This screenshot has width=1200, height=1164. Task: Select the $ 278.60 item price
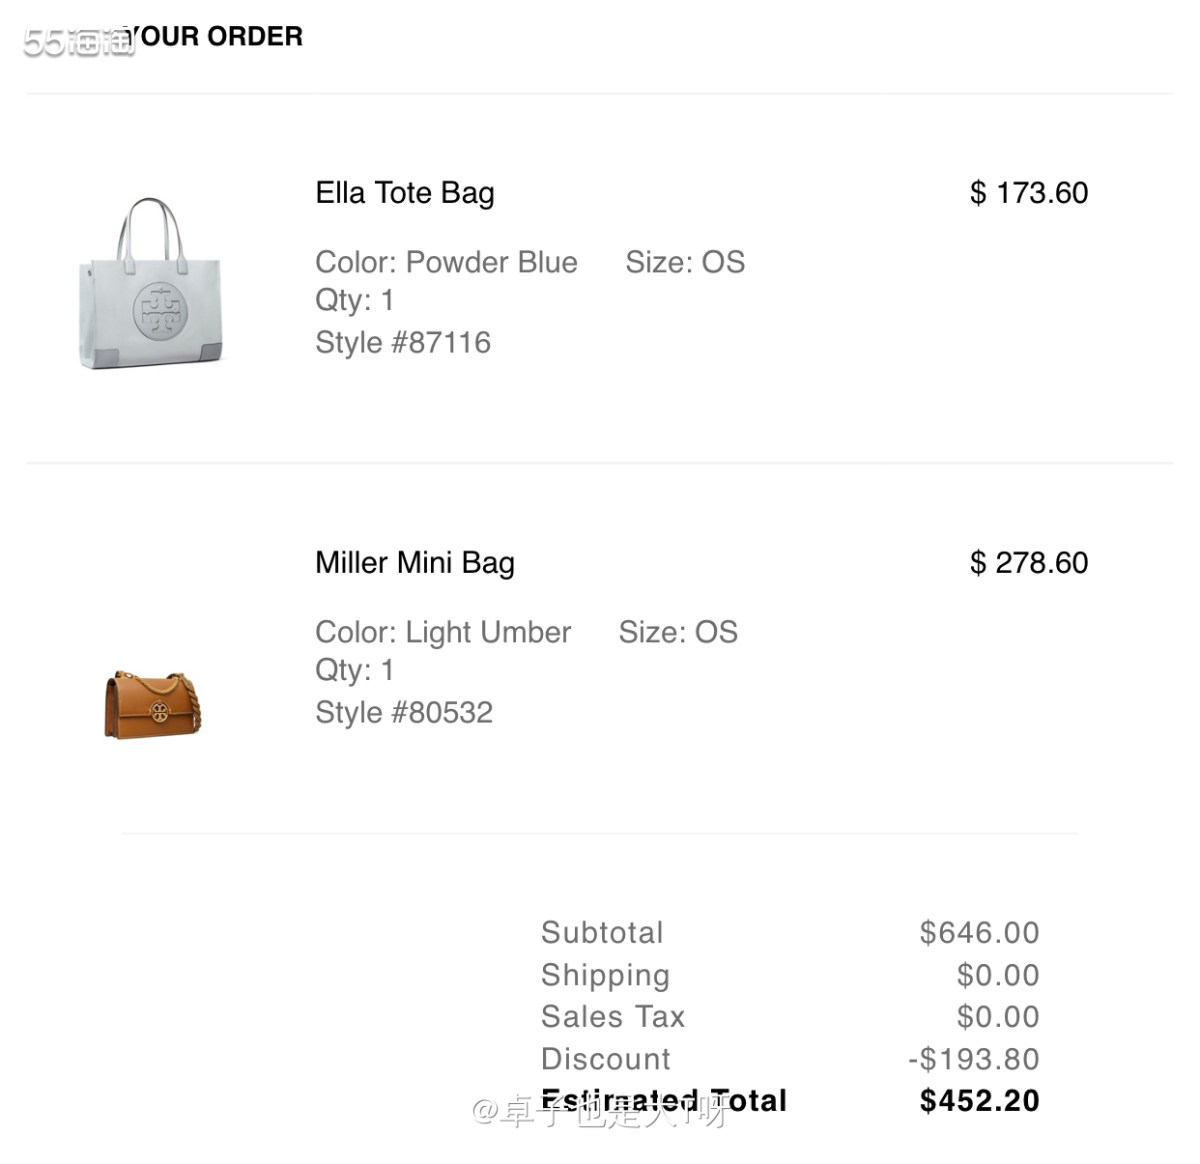coord(1029,563)
